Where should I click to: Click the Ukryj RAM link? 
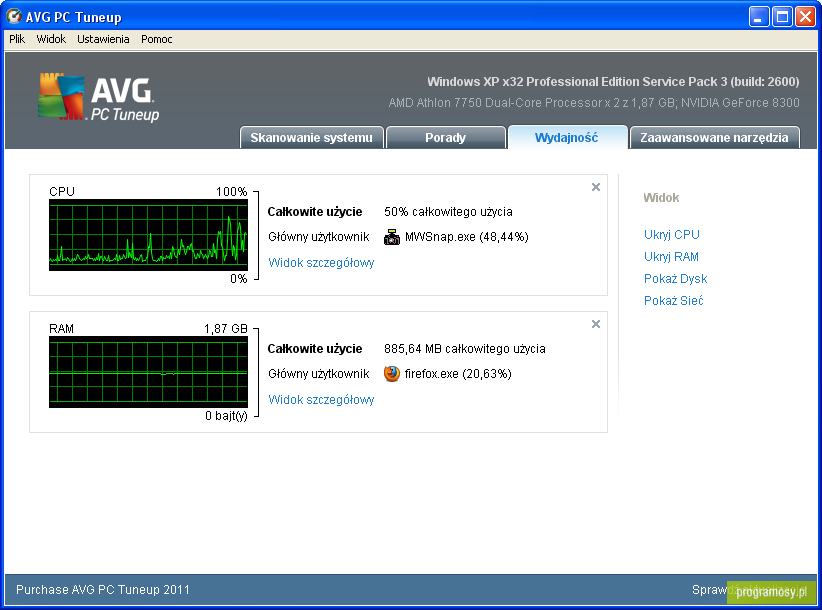[x=671, y=256]
